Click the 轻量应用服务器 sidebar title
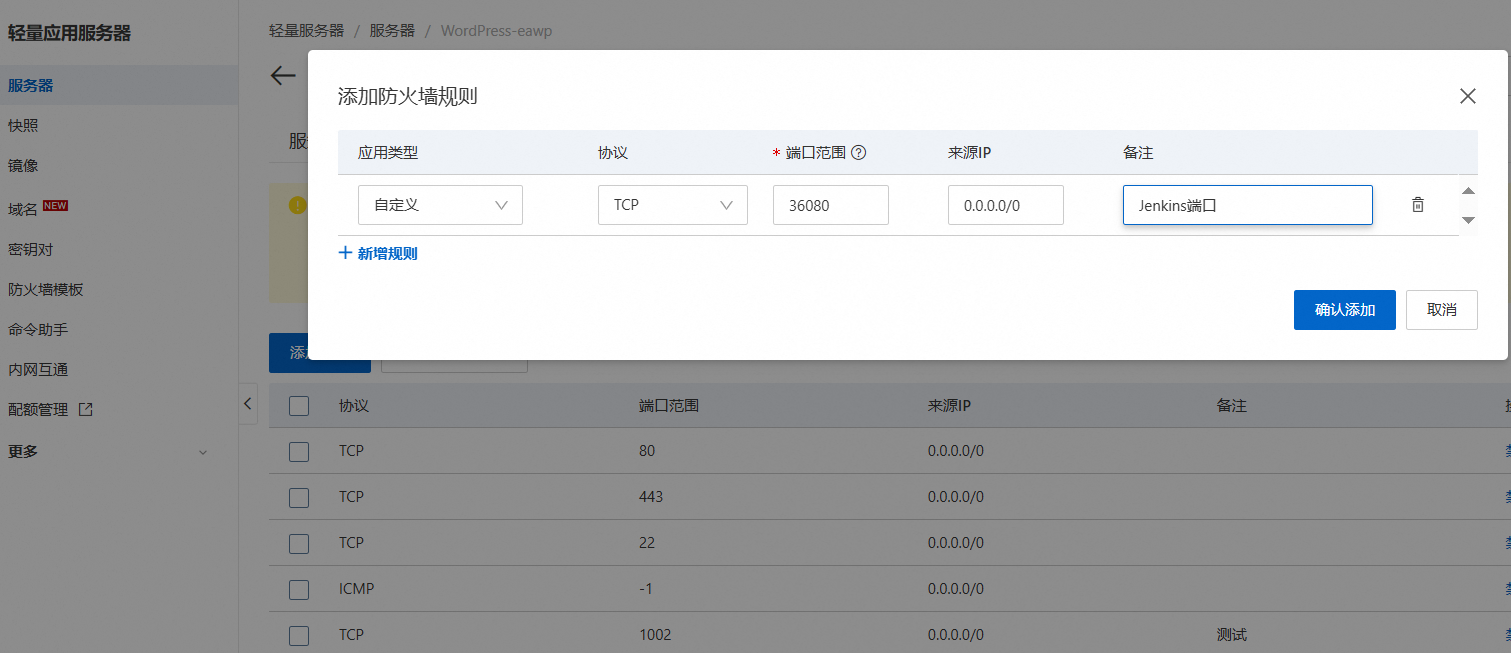This screenshot has height=653, width=1511. click(69, 33)
